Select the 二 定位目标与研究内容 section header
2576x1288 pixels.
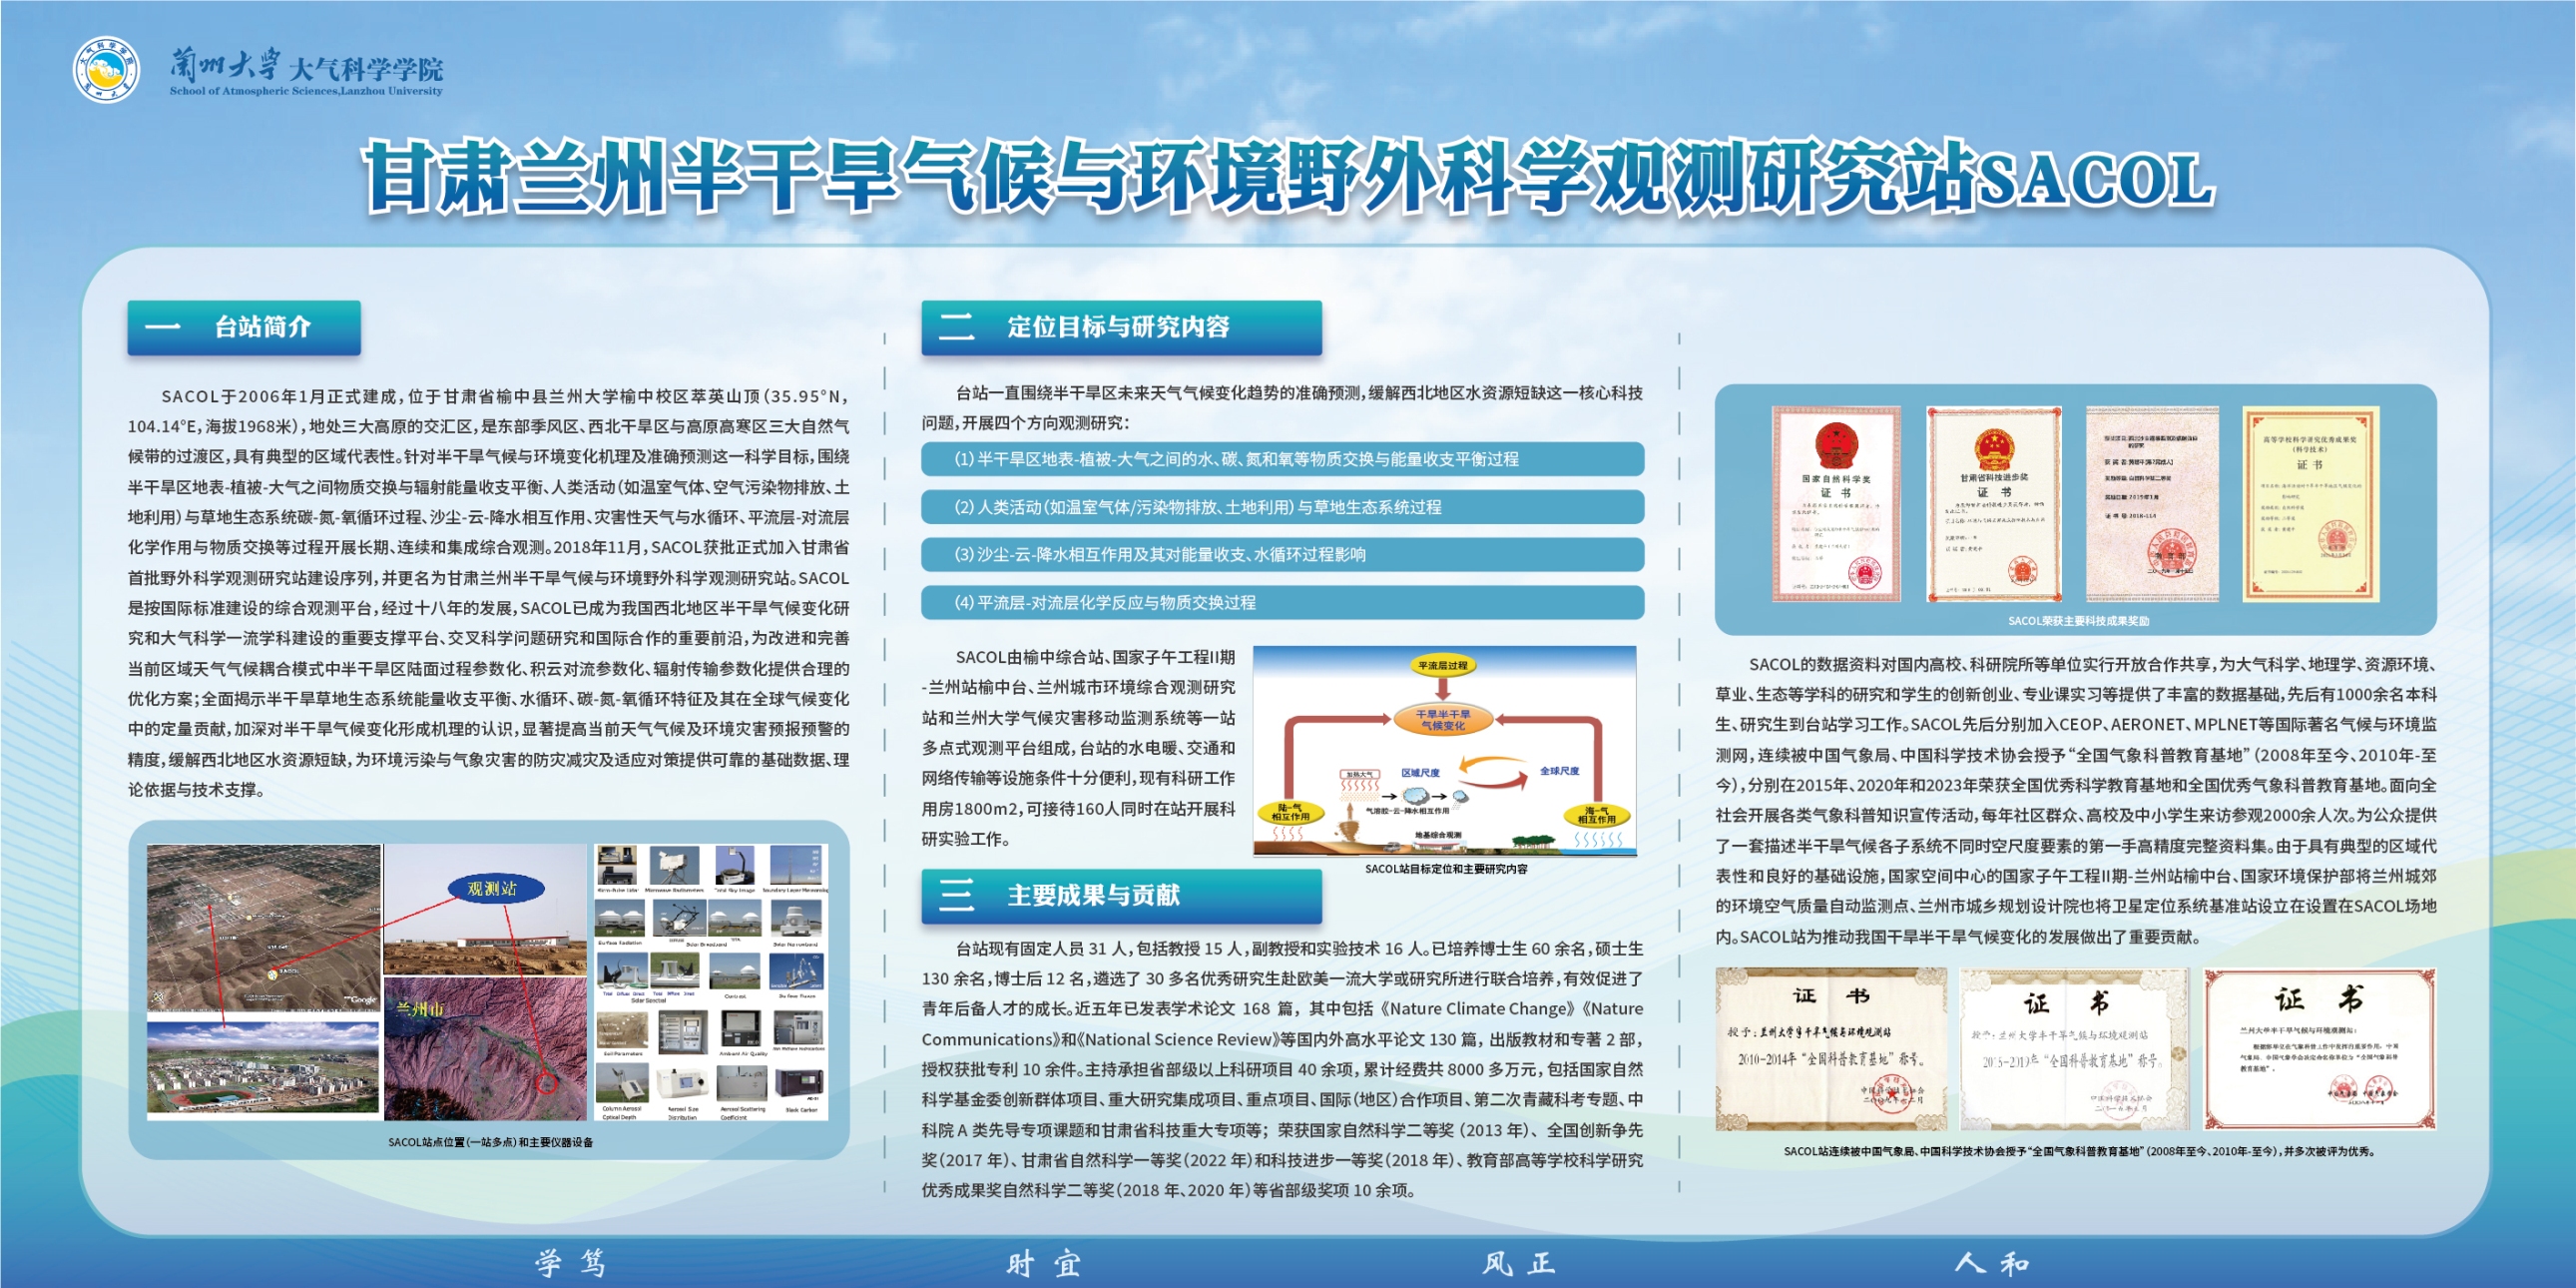pyautogui.click(x=1121, y=327)
